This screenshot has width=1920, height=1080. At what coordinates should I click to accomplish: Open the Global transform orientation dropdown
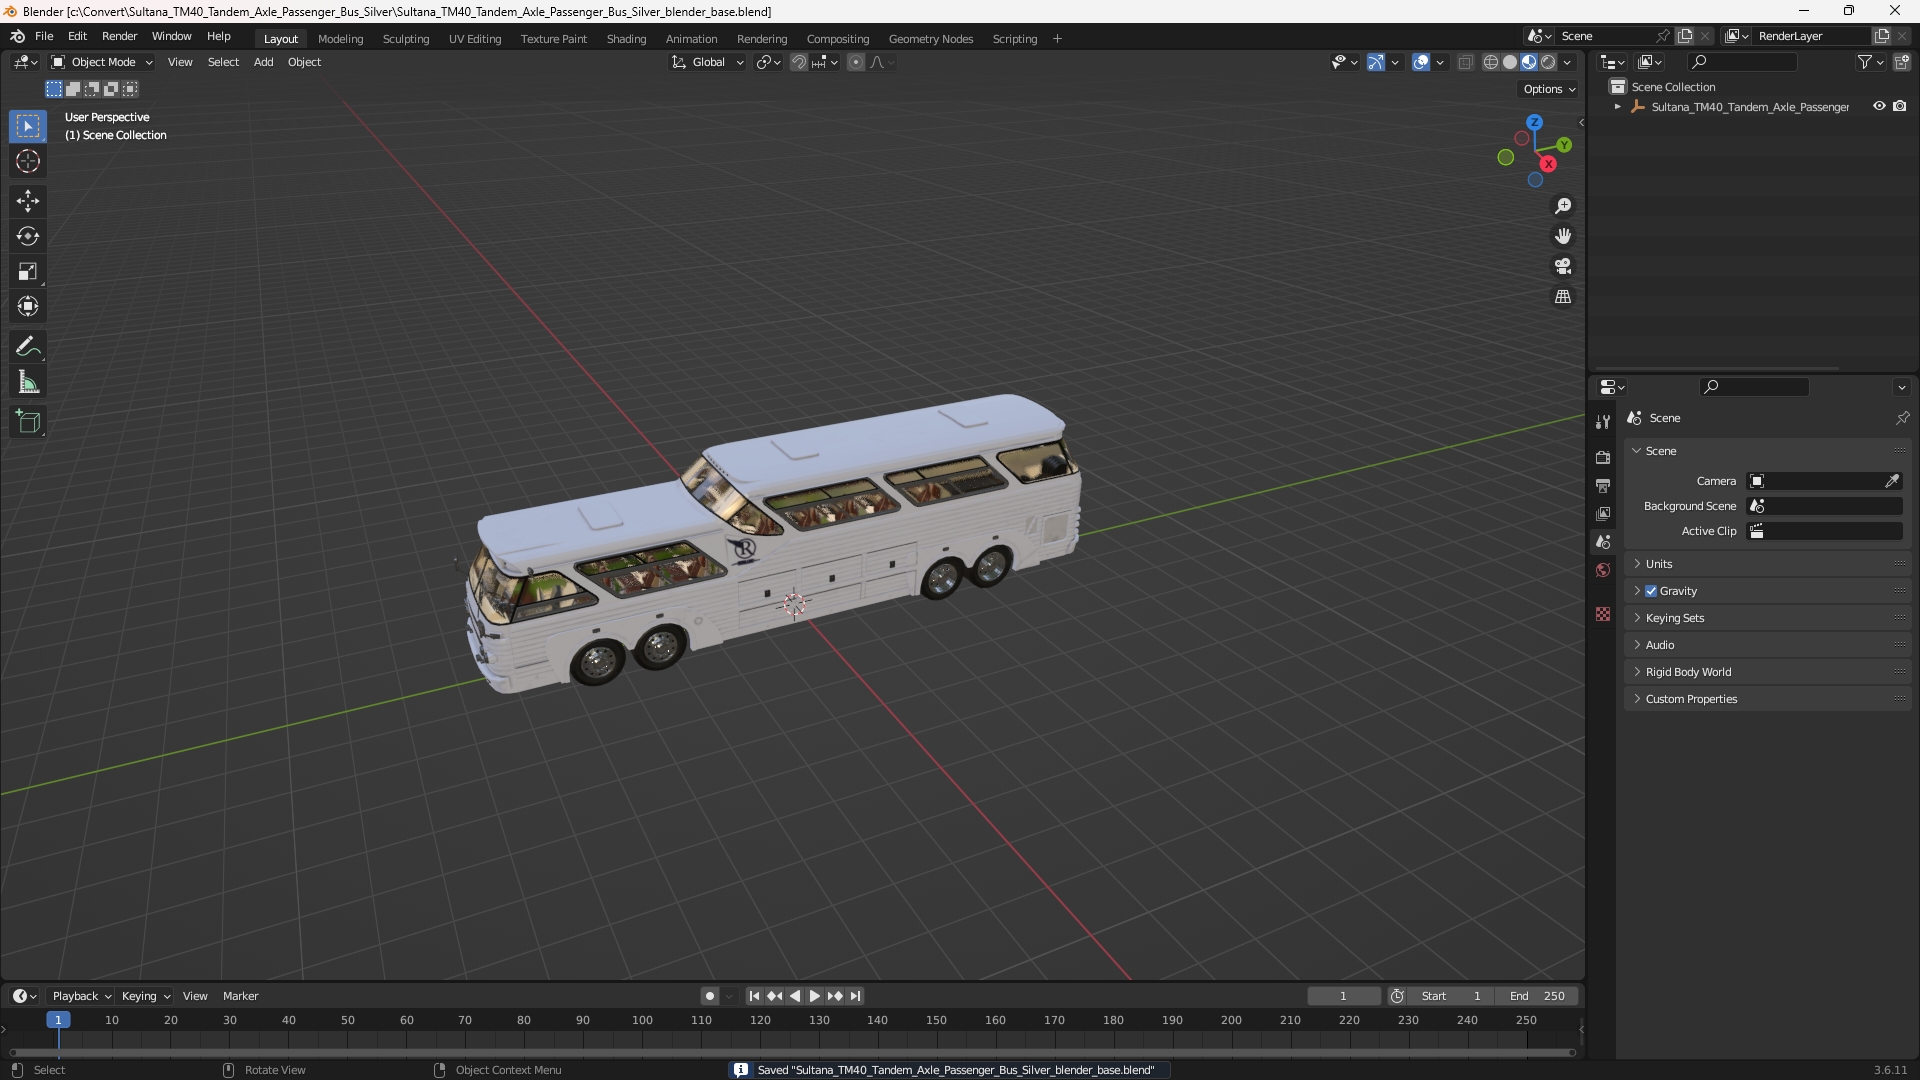(708, 62)
